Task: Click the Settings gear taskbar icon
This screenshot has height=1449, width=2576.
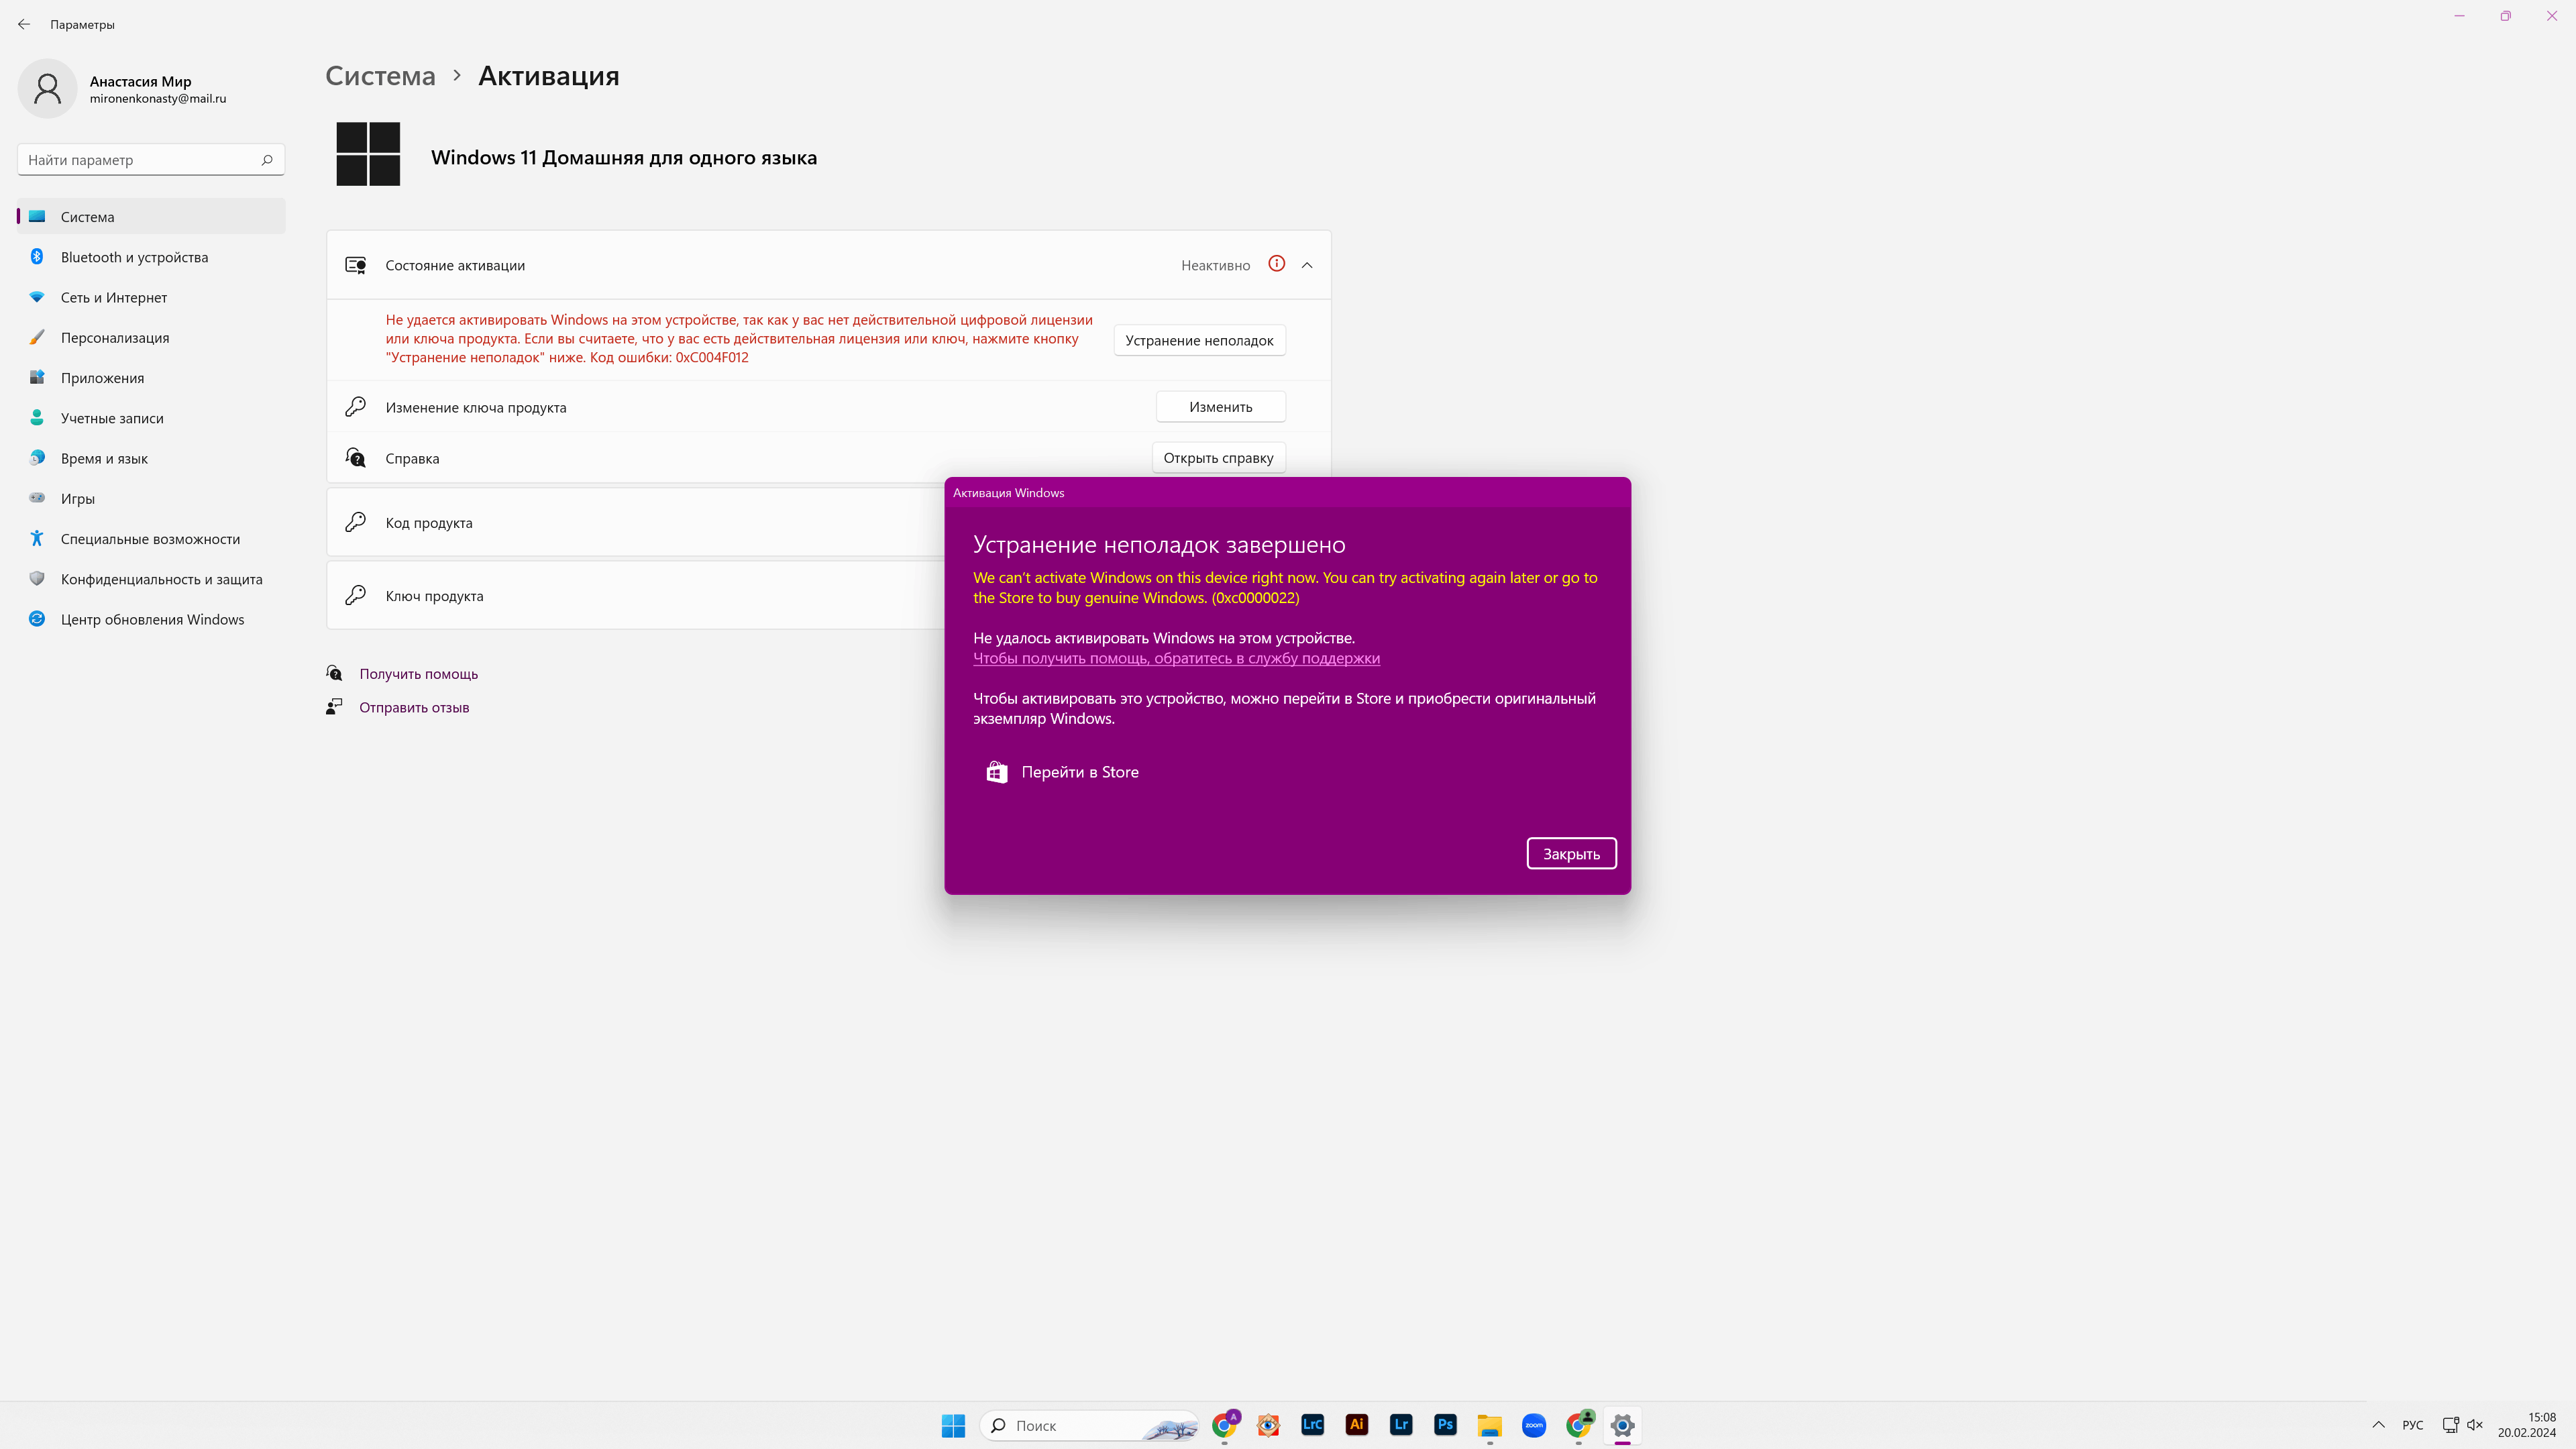Action: pyautogui.click(x=1622, y=1425)
